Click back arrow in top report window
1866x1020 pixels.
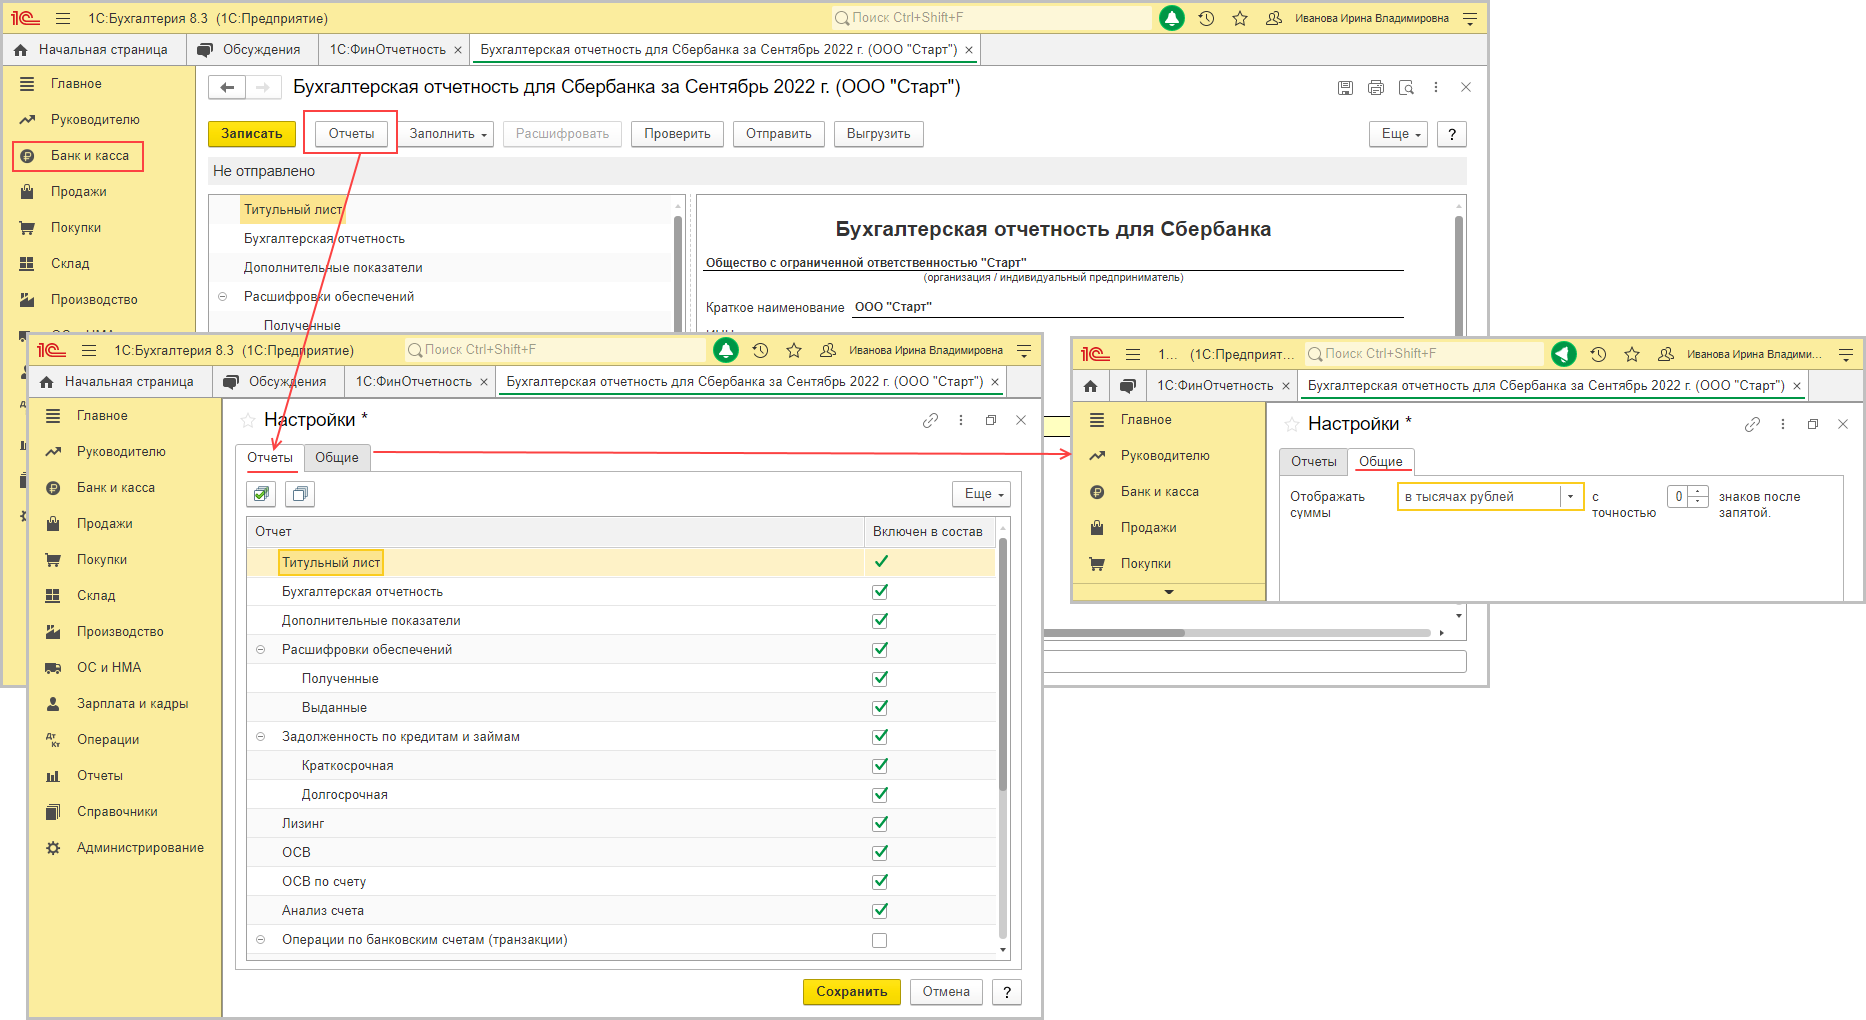pos(227,88)
